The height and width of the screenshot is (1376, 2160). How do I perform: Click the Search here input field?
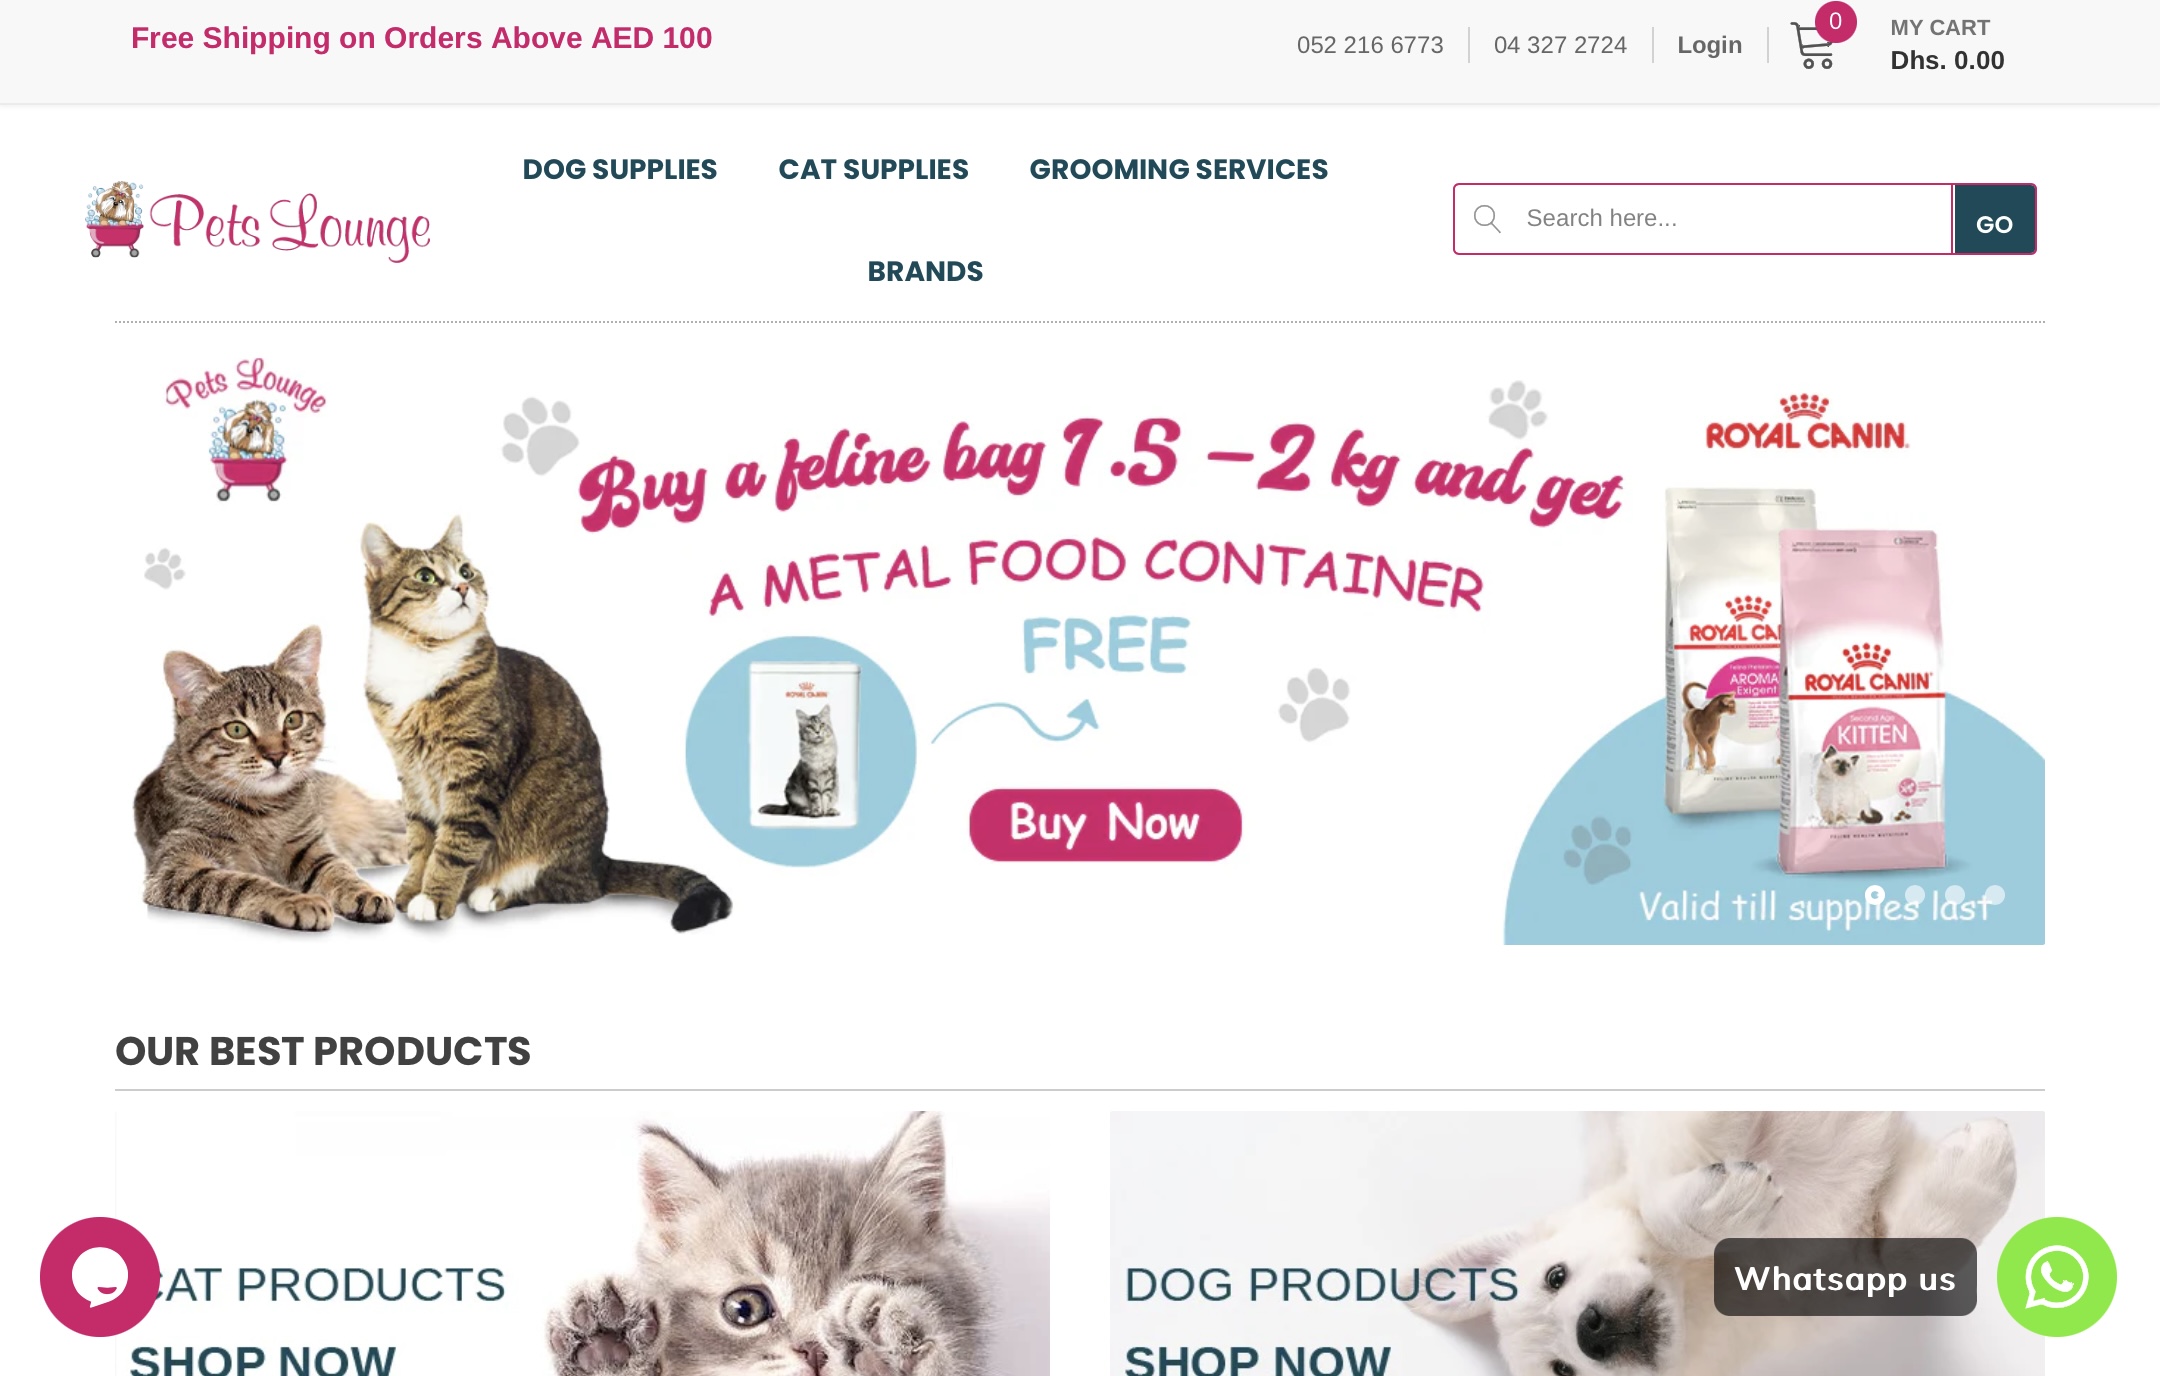(x=1703, y=219)
